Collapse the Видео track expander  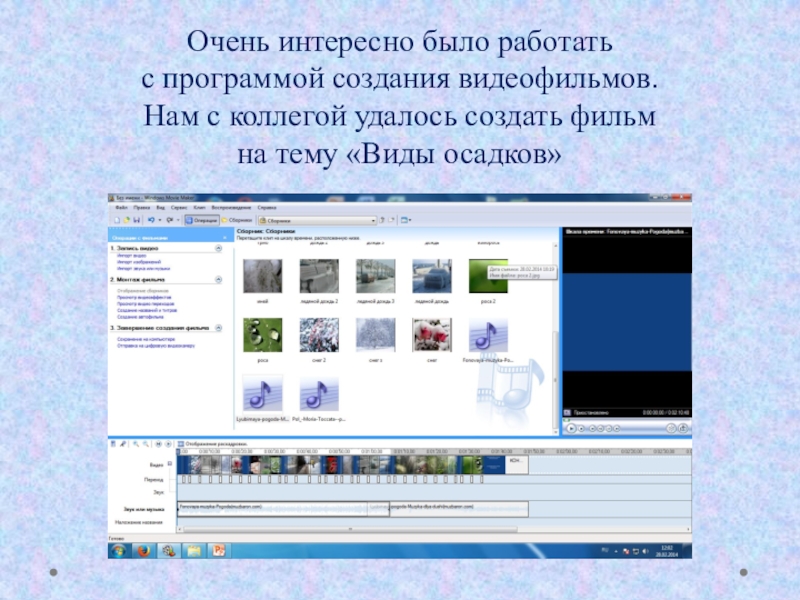[170, 463]
